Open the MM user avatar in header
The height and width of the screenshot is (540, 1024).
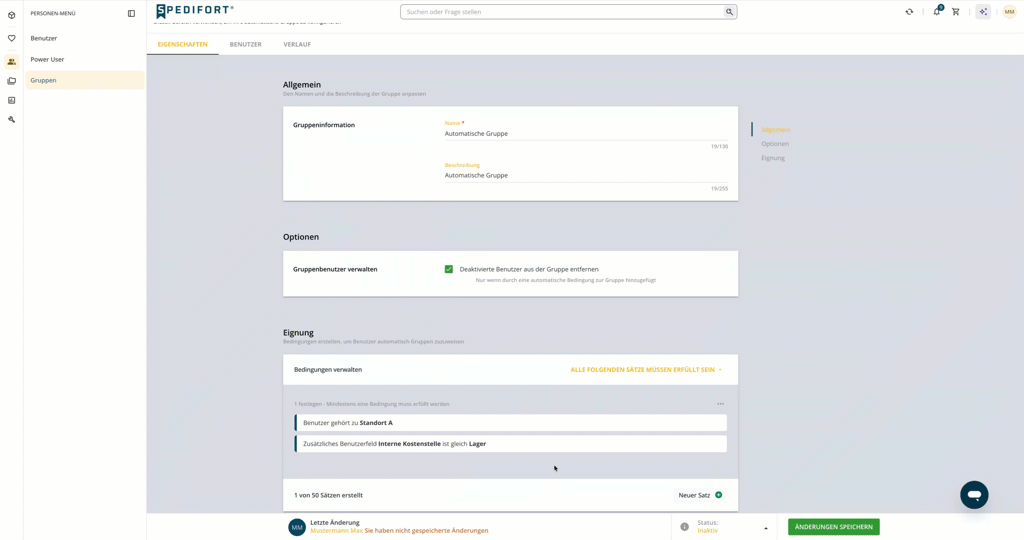click(x=1009, y=12)
